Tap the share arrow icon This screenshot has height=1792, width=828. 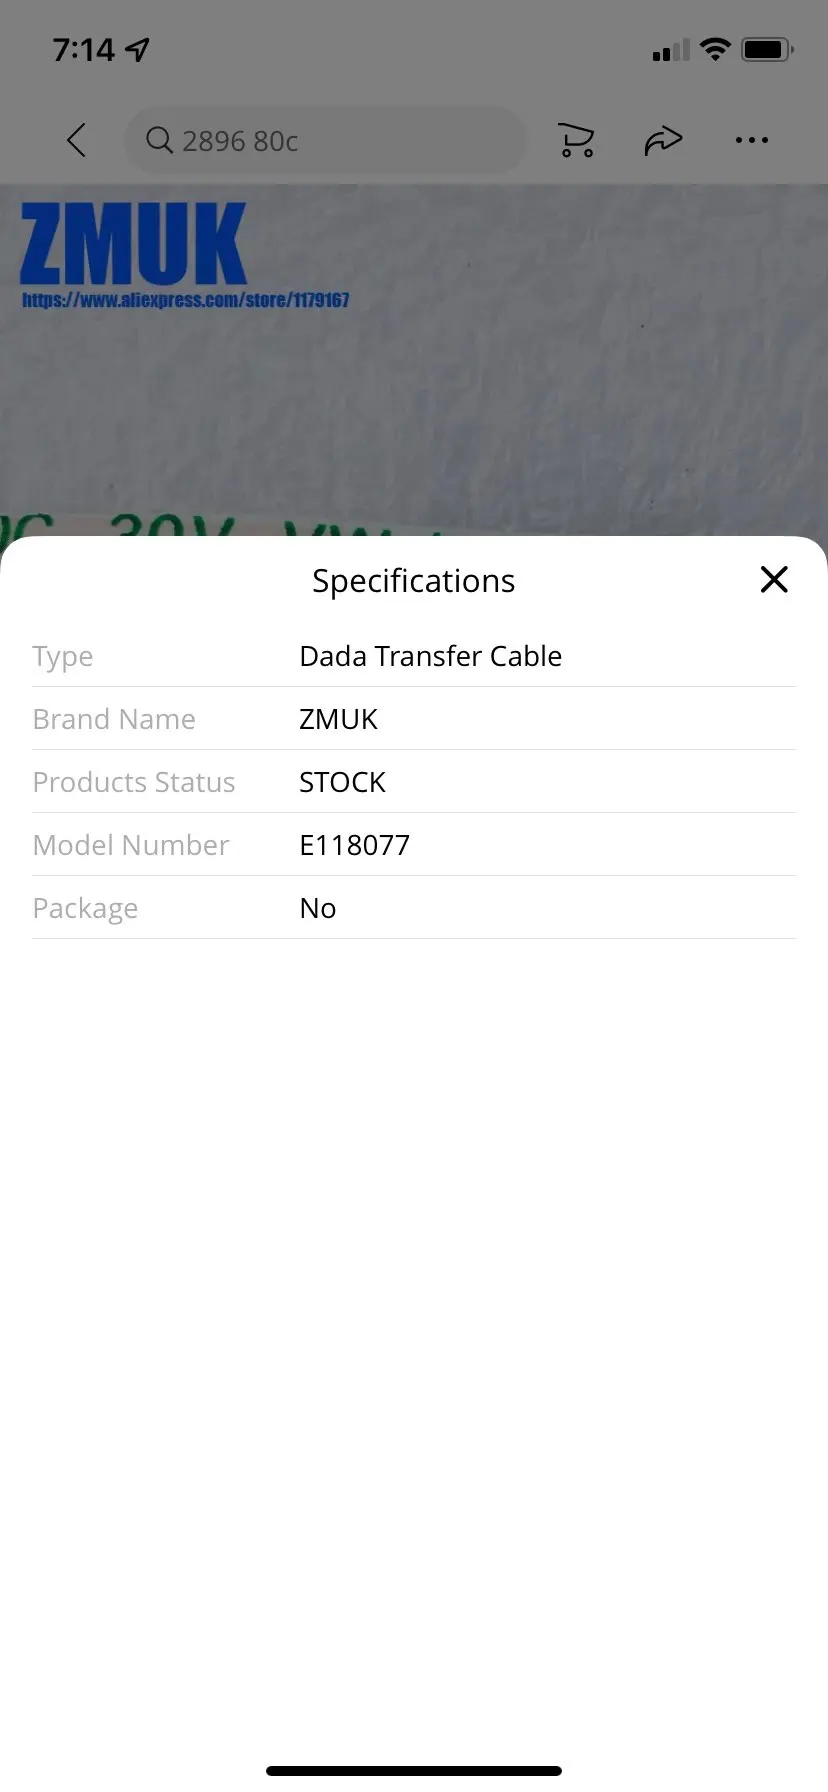click(x=663, y=141)
